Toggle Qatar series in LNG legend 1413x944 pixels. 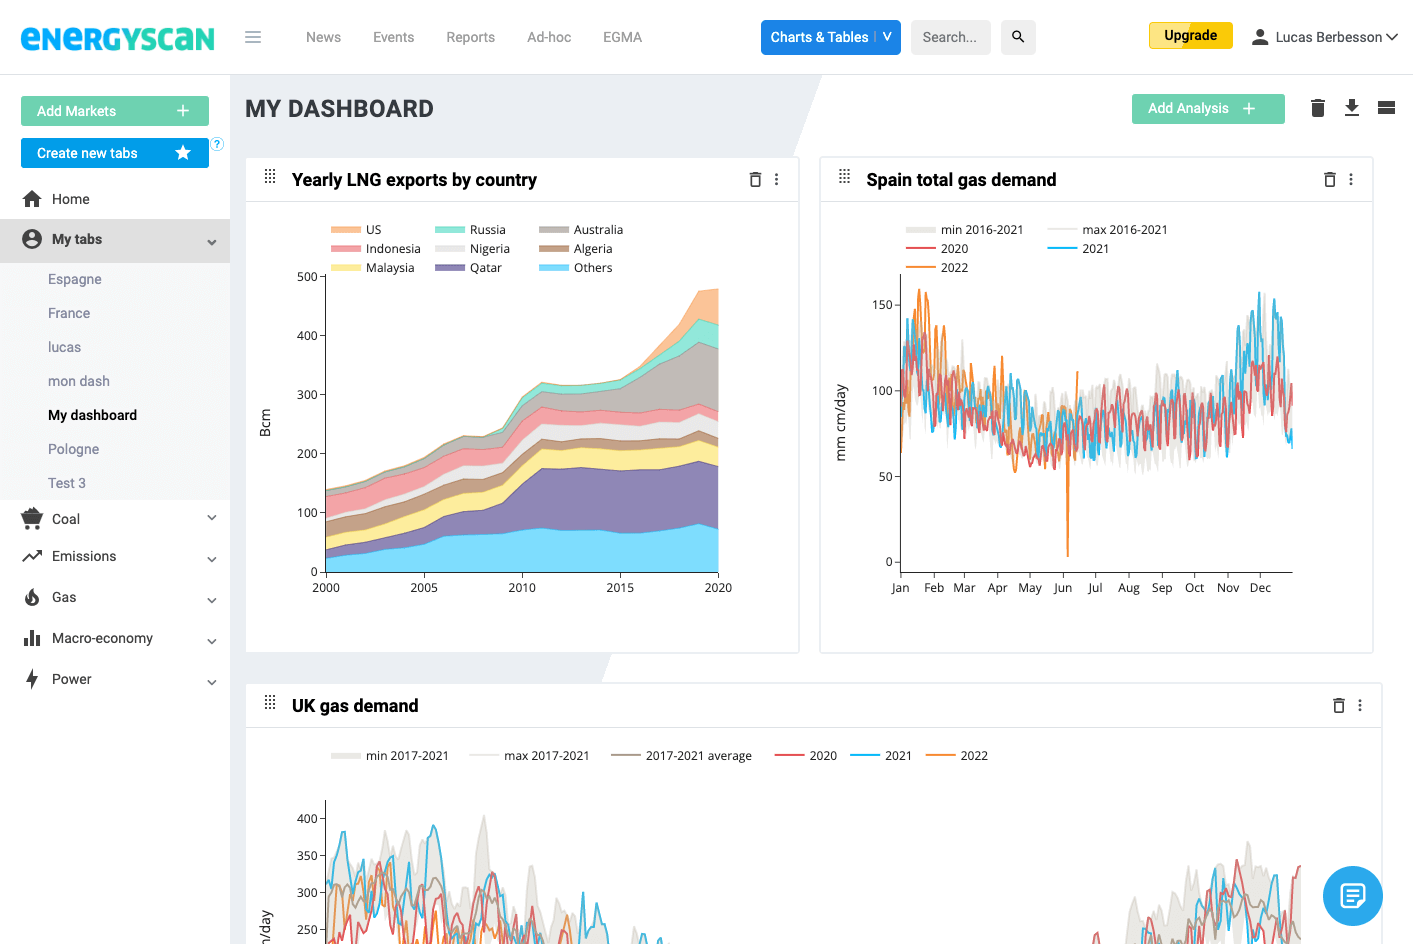[468, 268]
